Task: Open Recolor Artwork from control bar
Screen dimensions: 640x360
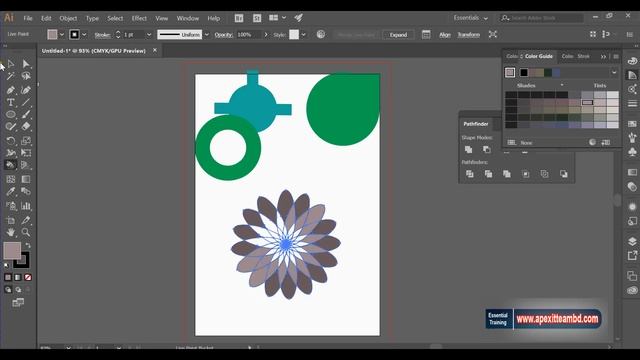Action: coord(321,34)
